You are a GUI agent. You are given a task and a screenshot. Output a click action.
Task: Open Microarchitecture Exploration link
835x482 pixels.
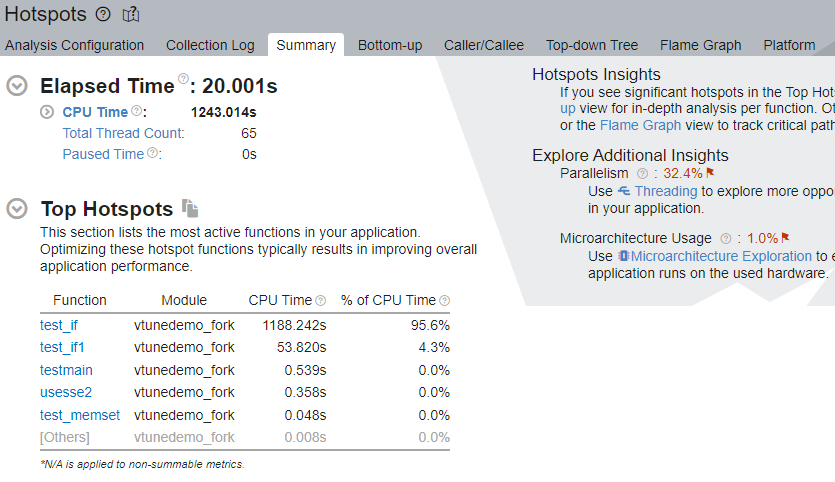click(x=721, y=256)
